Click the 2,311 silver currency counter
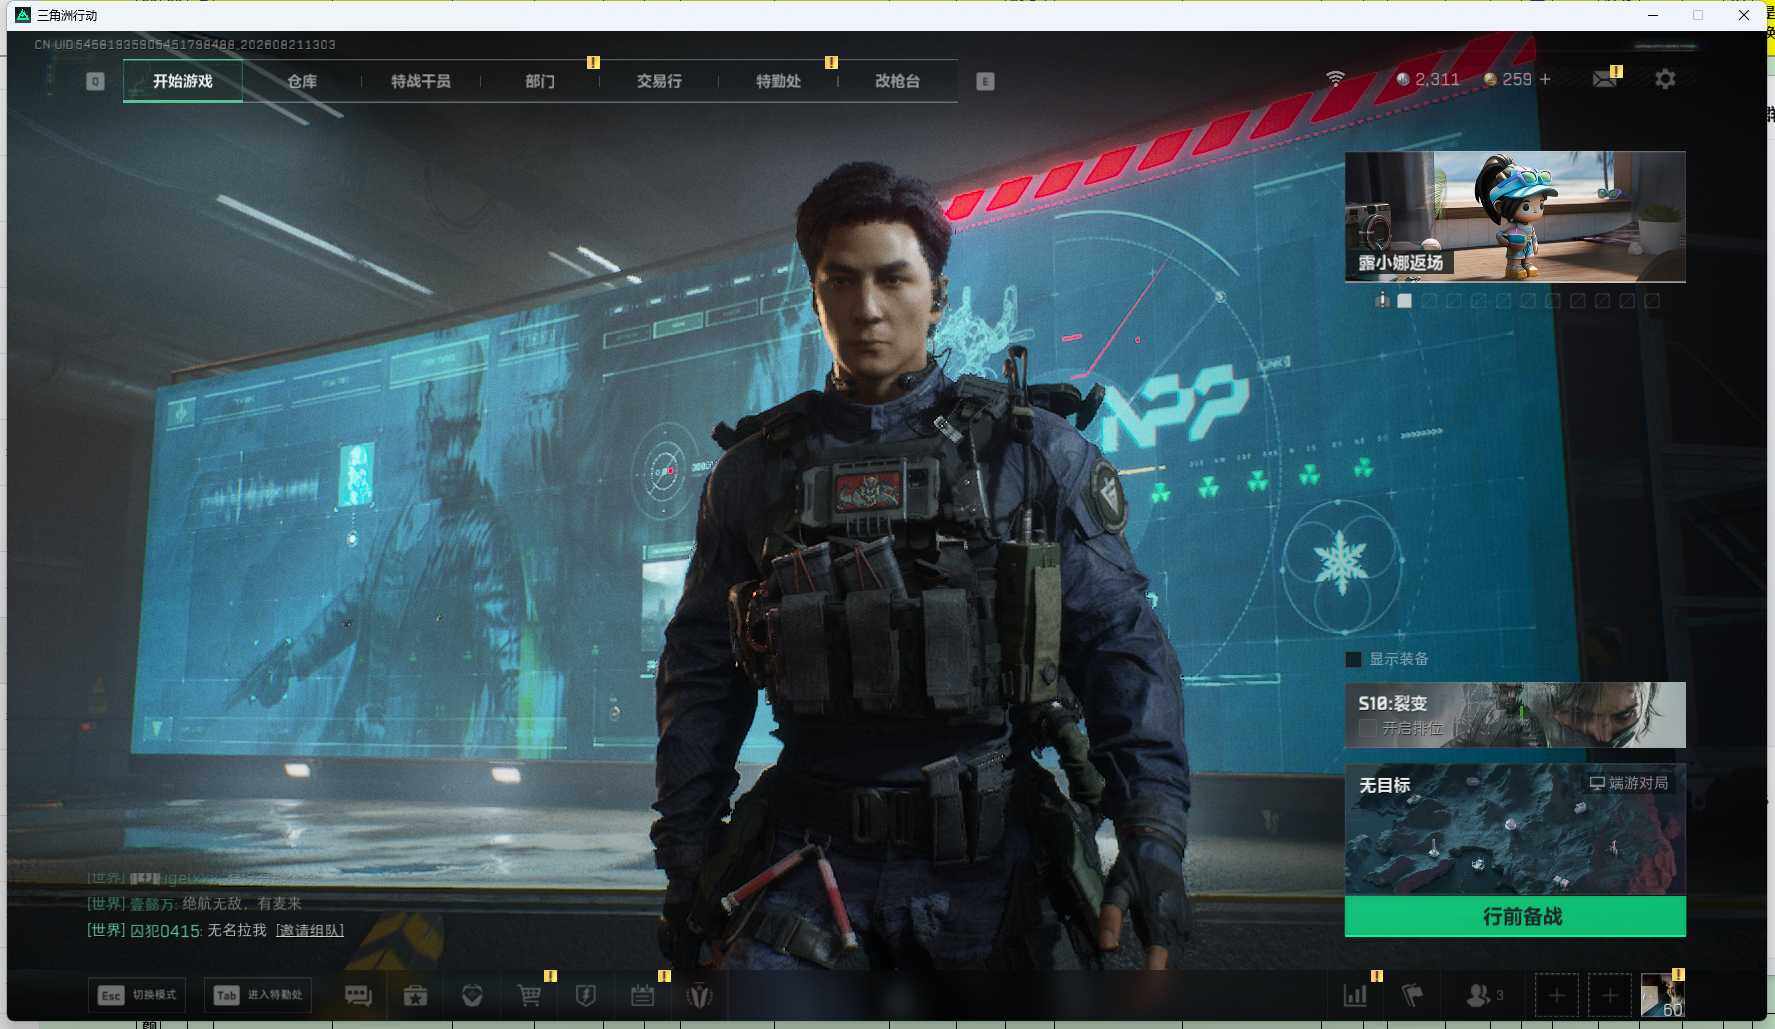This screenshot has height=1029, width=1775. 1427,79
